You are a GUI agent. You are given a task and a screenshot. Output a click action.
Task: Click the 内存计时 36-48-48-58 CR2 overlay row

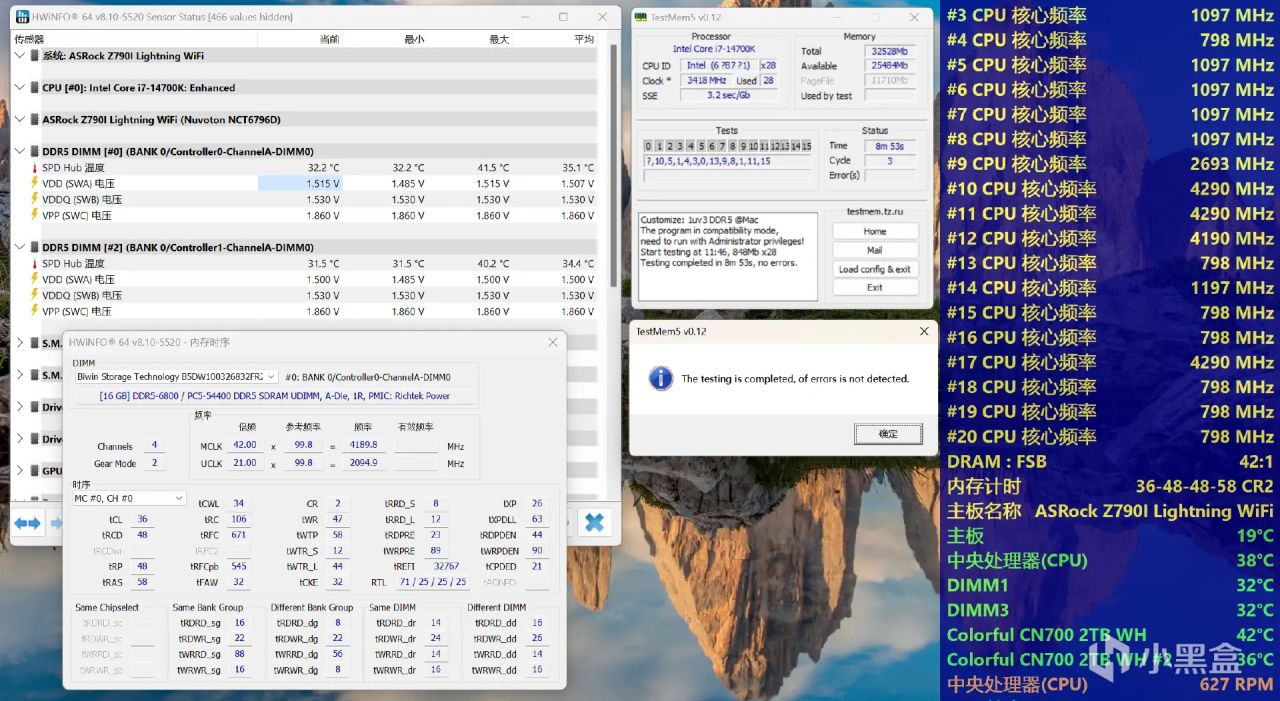1110,486
